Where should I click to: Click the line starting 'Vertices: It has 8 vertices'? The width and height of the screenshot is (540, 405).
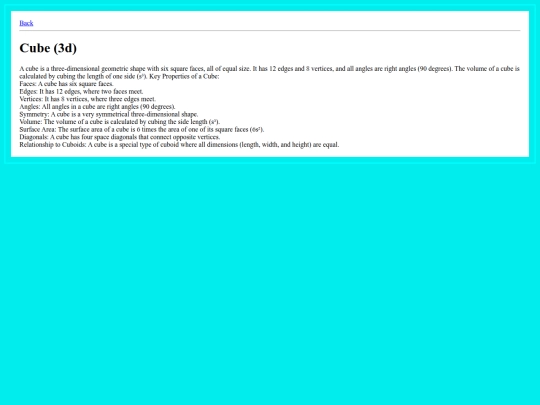tap(87, 99)
